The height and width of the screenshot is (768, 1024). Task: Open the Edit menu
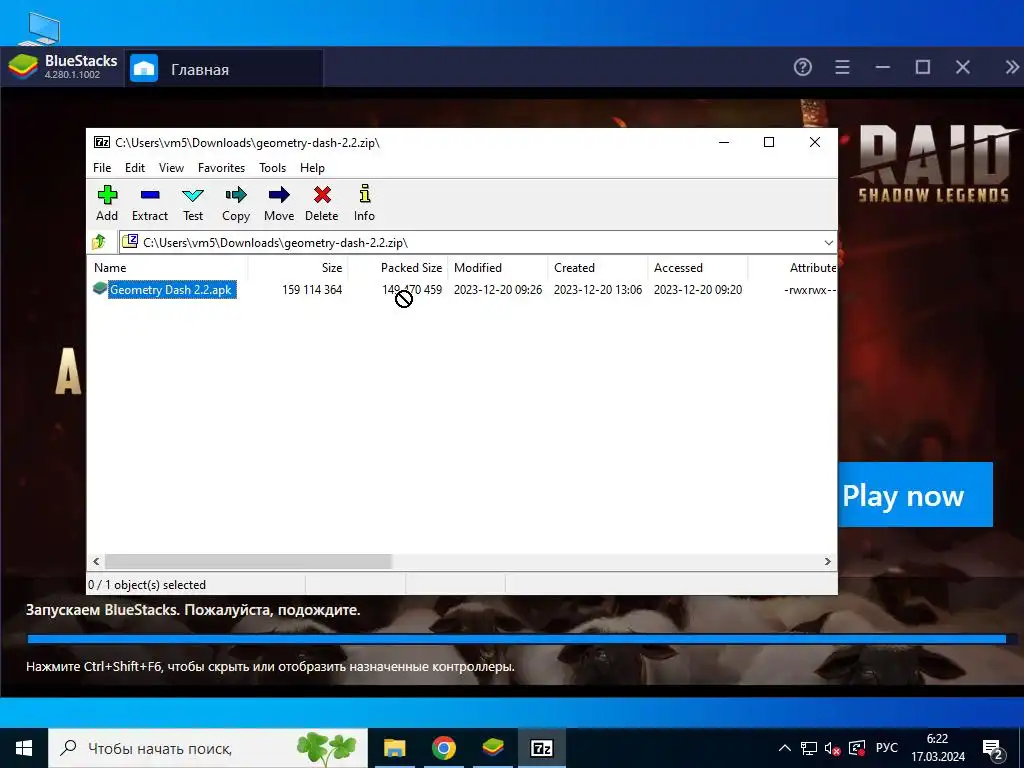pos(135,168)
